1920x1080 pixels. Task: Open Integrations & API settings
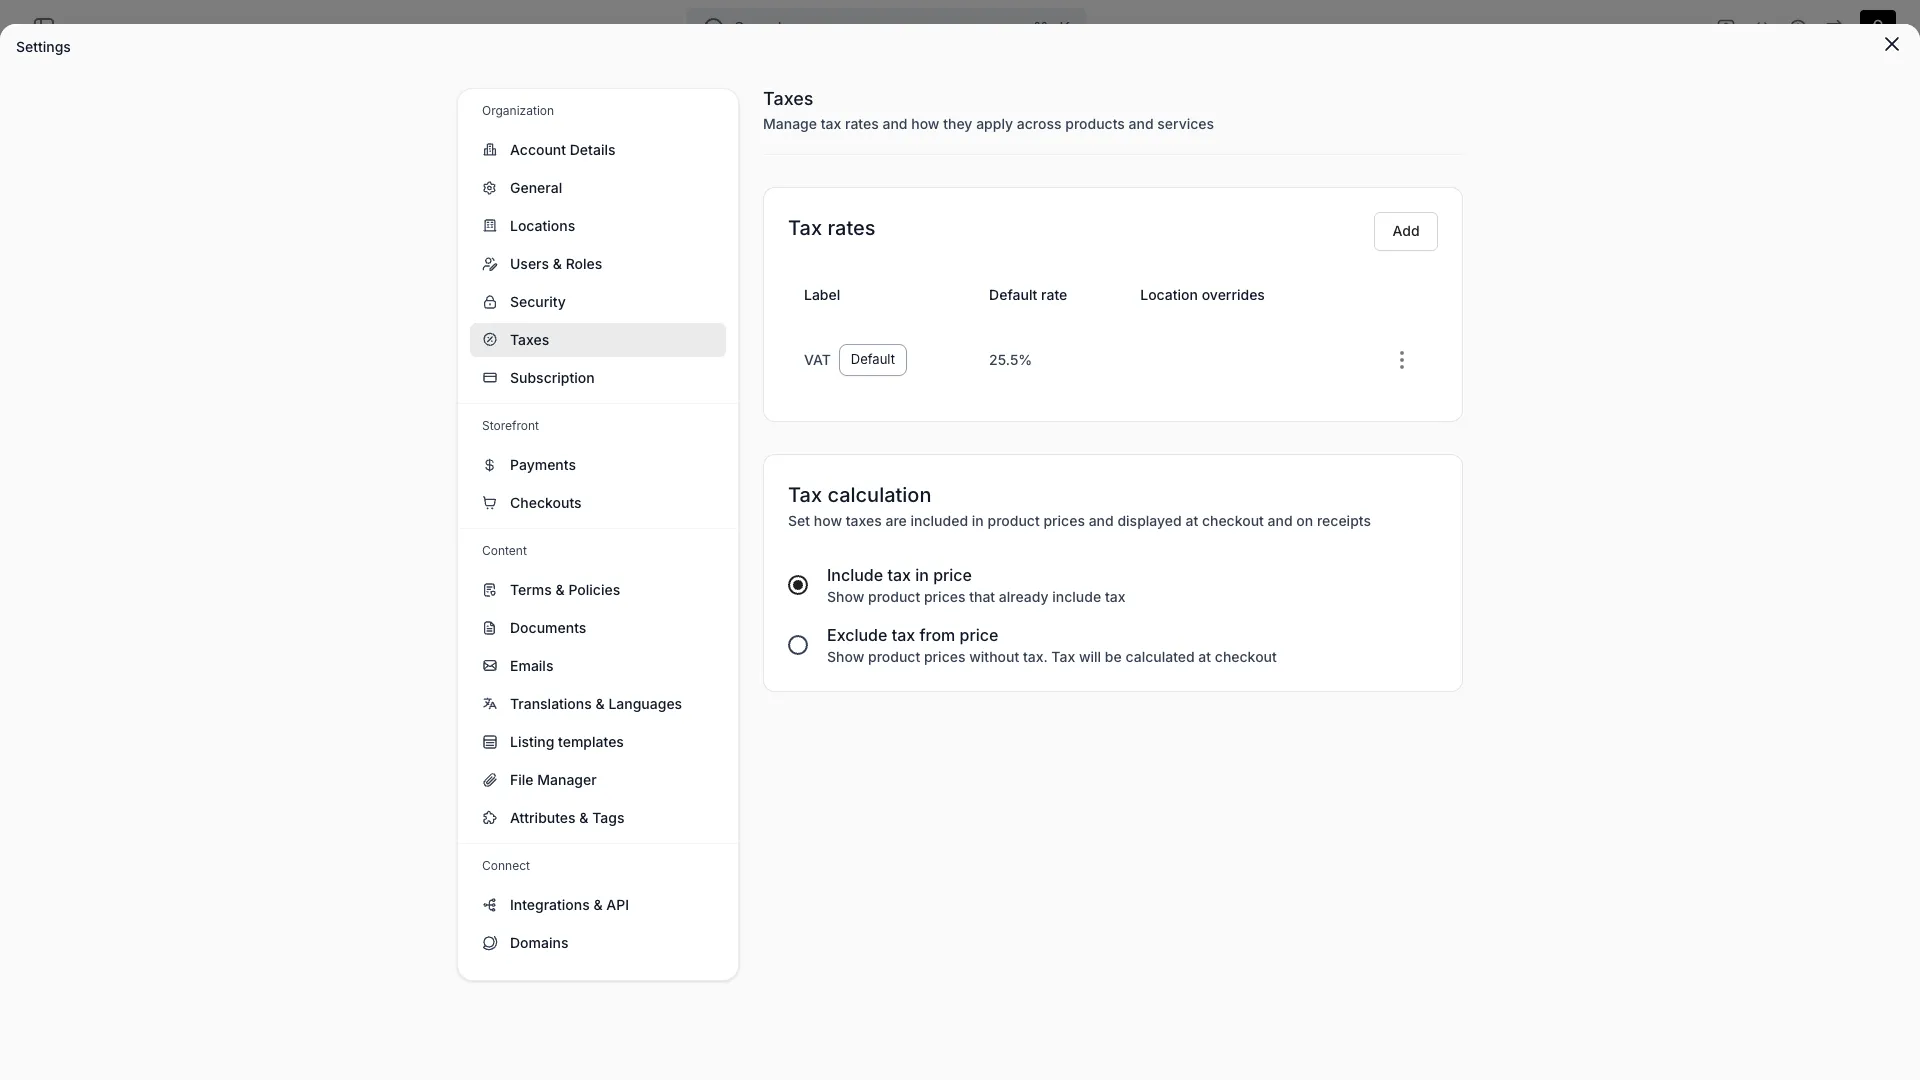(598, 905)
